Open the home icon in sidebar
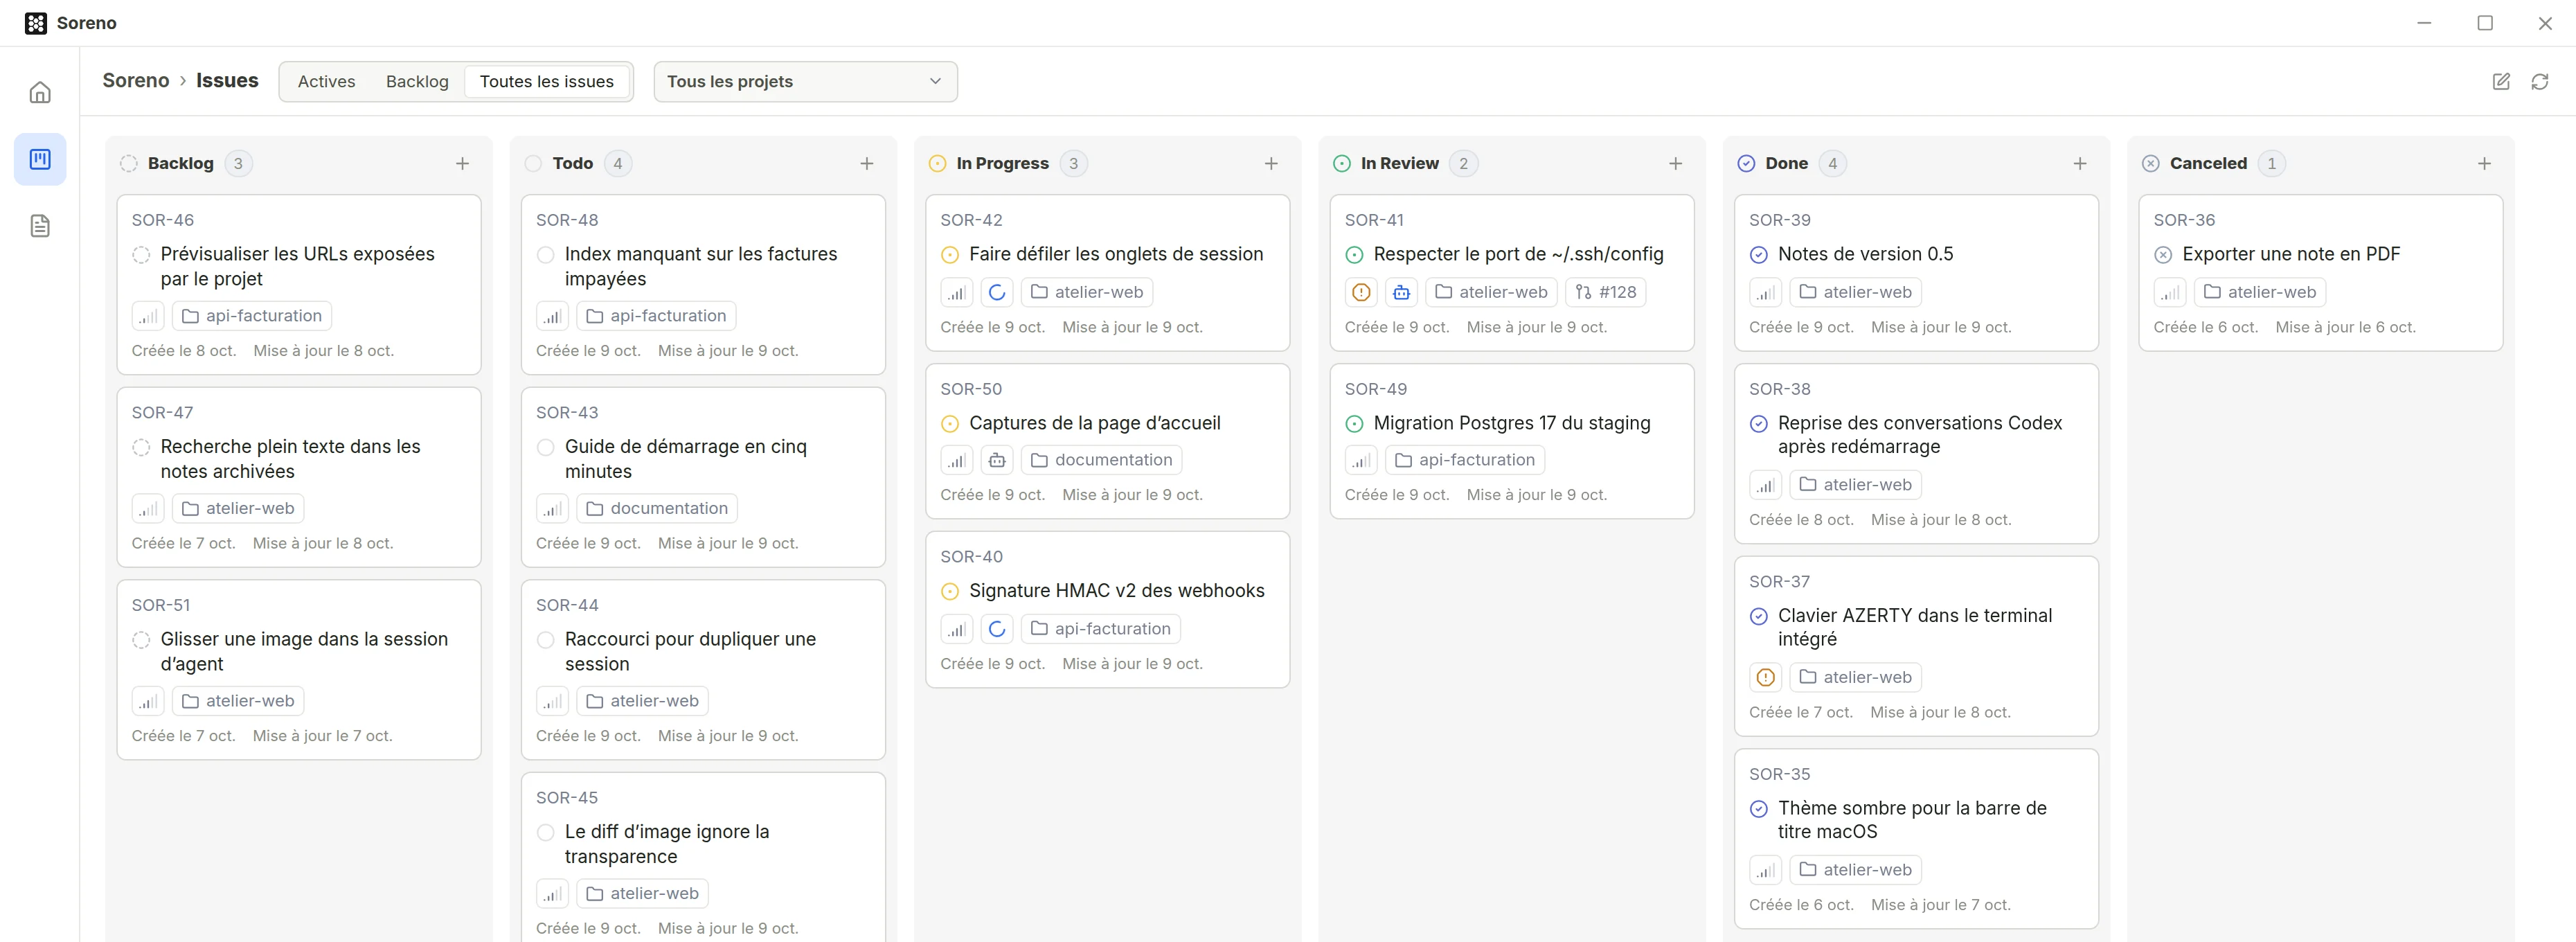The width and height of the screenshot is (2576, 942). click(x=40, y=92)
